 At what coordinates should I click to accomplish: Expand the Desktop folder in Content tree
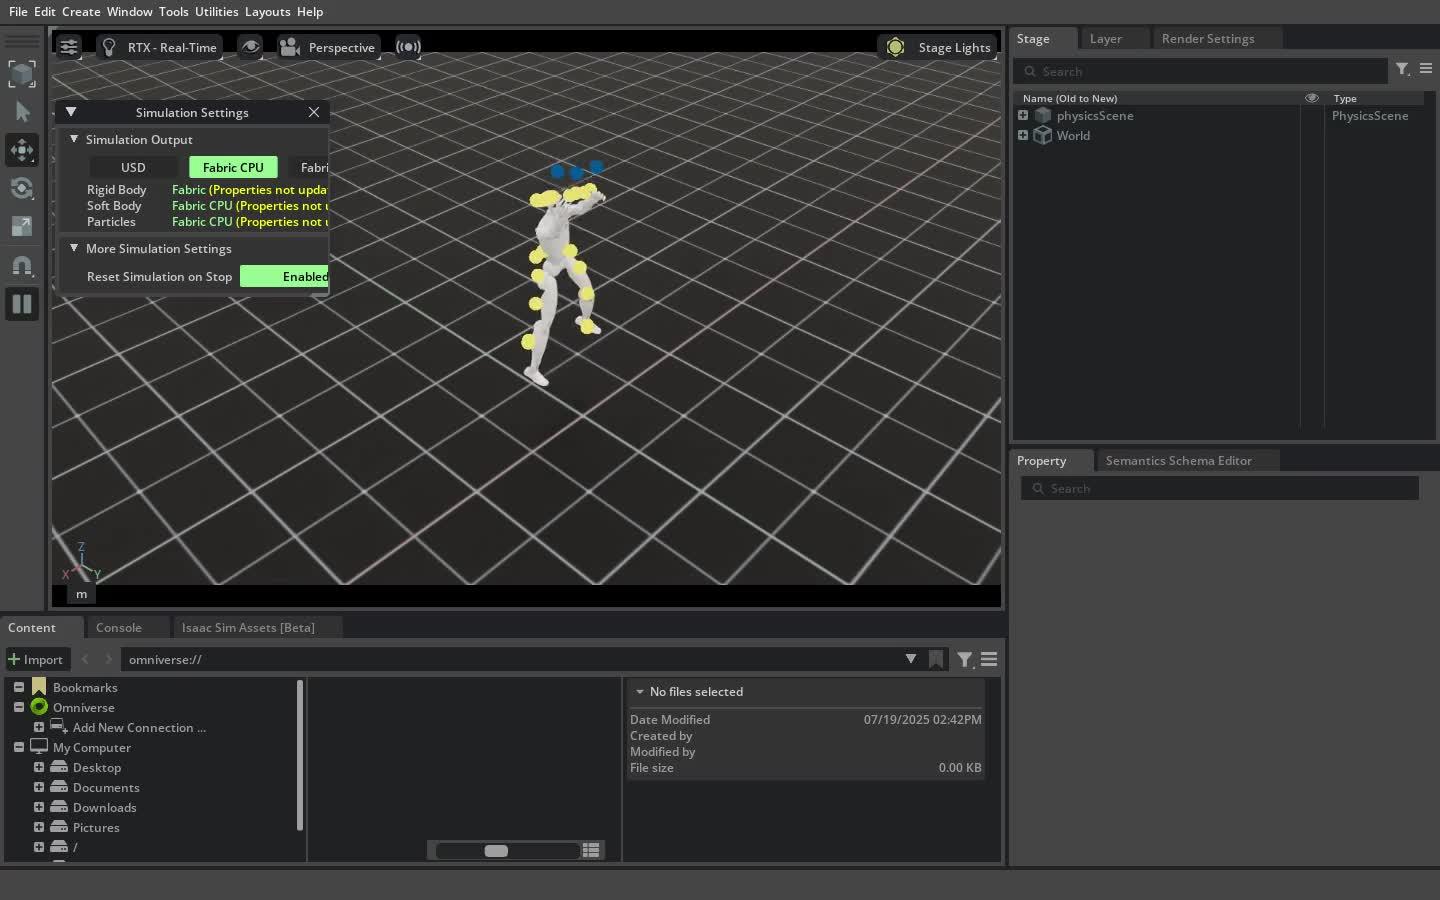39,767
